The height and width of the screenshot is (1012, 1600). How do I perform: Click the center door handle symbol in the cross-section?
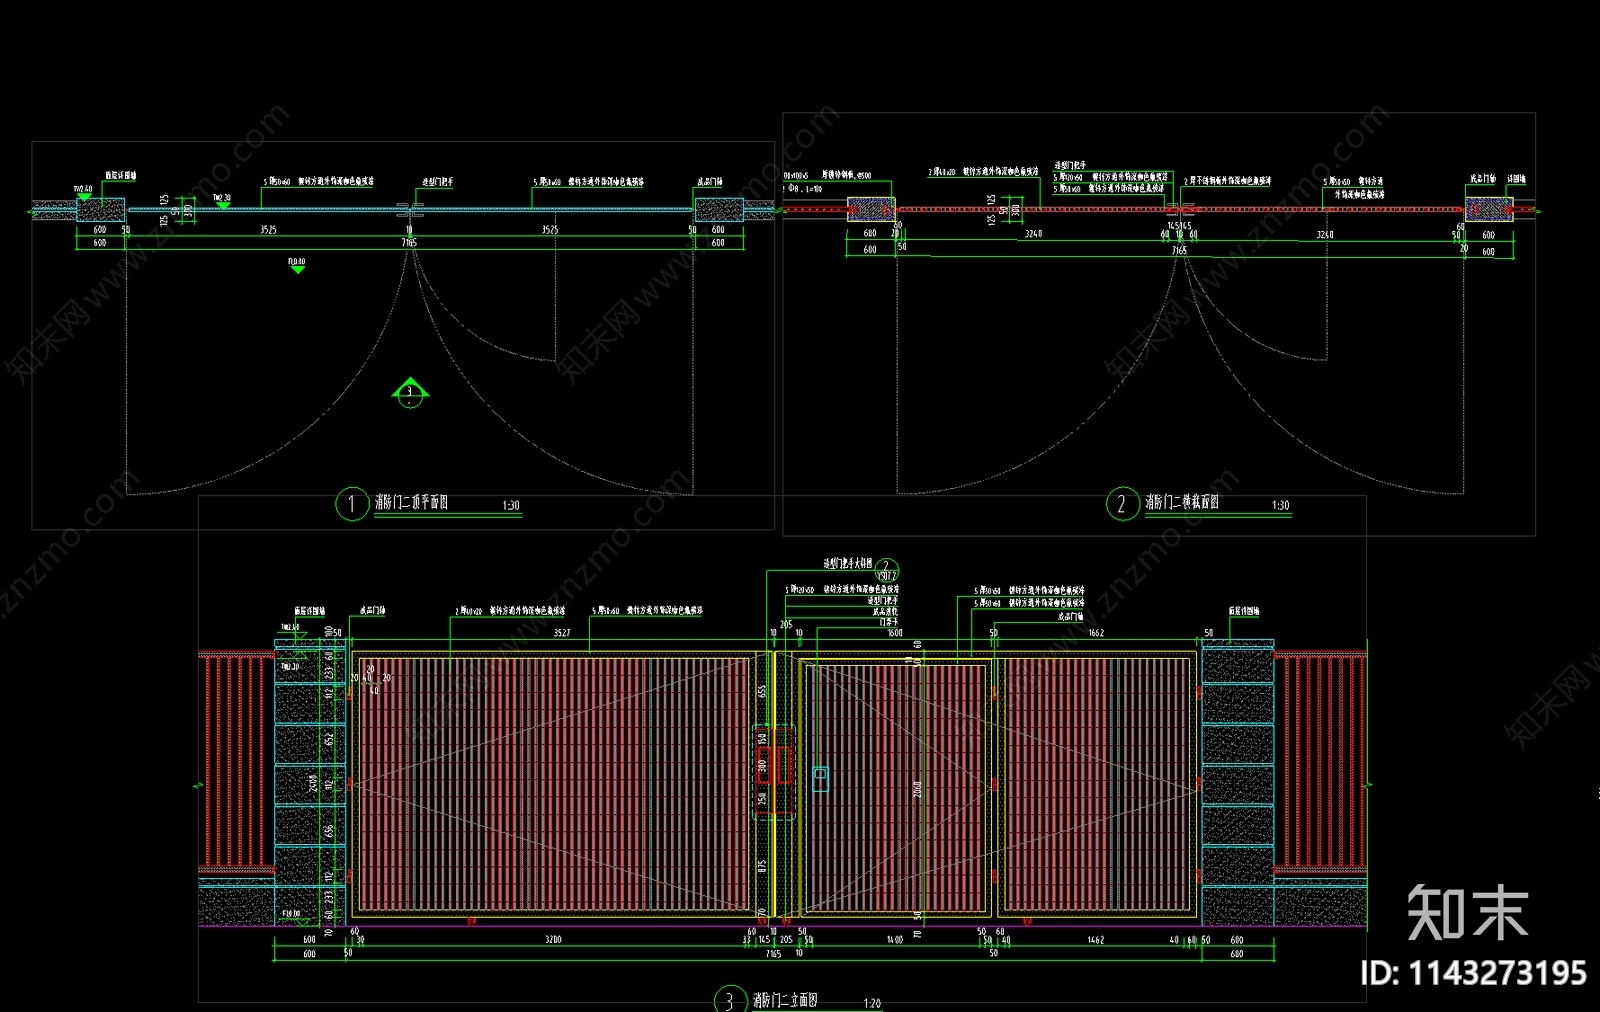(x=1180, y=210)
